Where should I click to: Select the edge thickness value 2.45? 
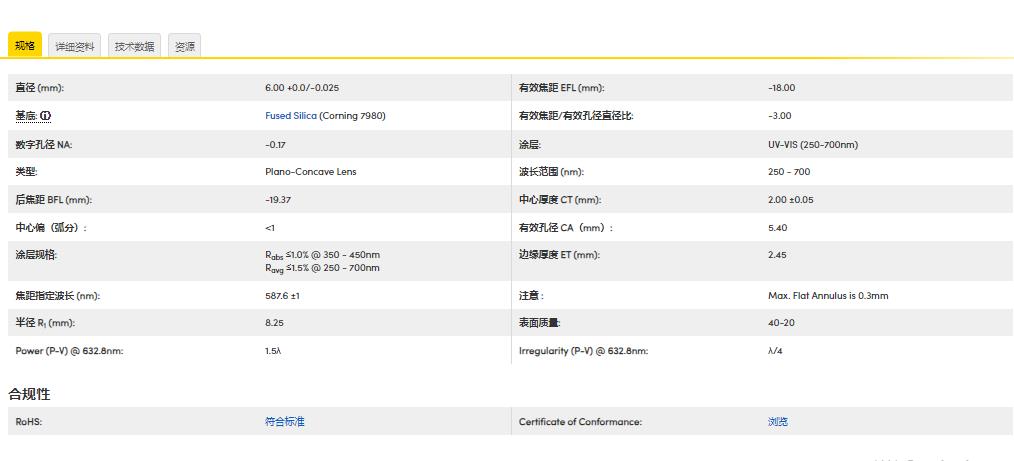point(777,255)
